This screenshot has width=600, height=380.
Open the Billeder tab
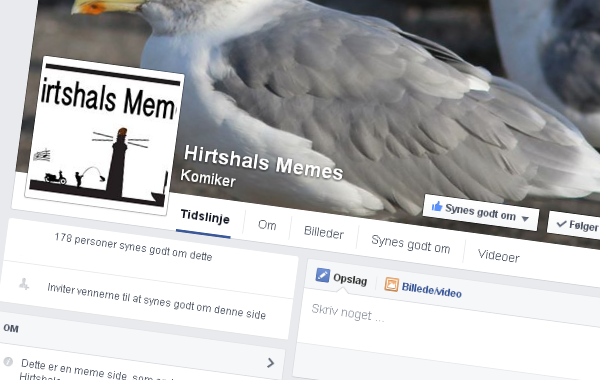click(324, 232)
